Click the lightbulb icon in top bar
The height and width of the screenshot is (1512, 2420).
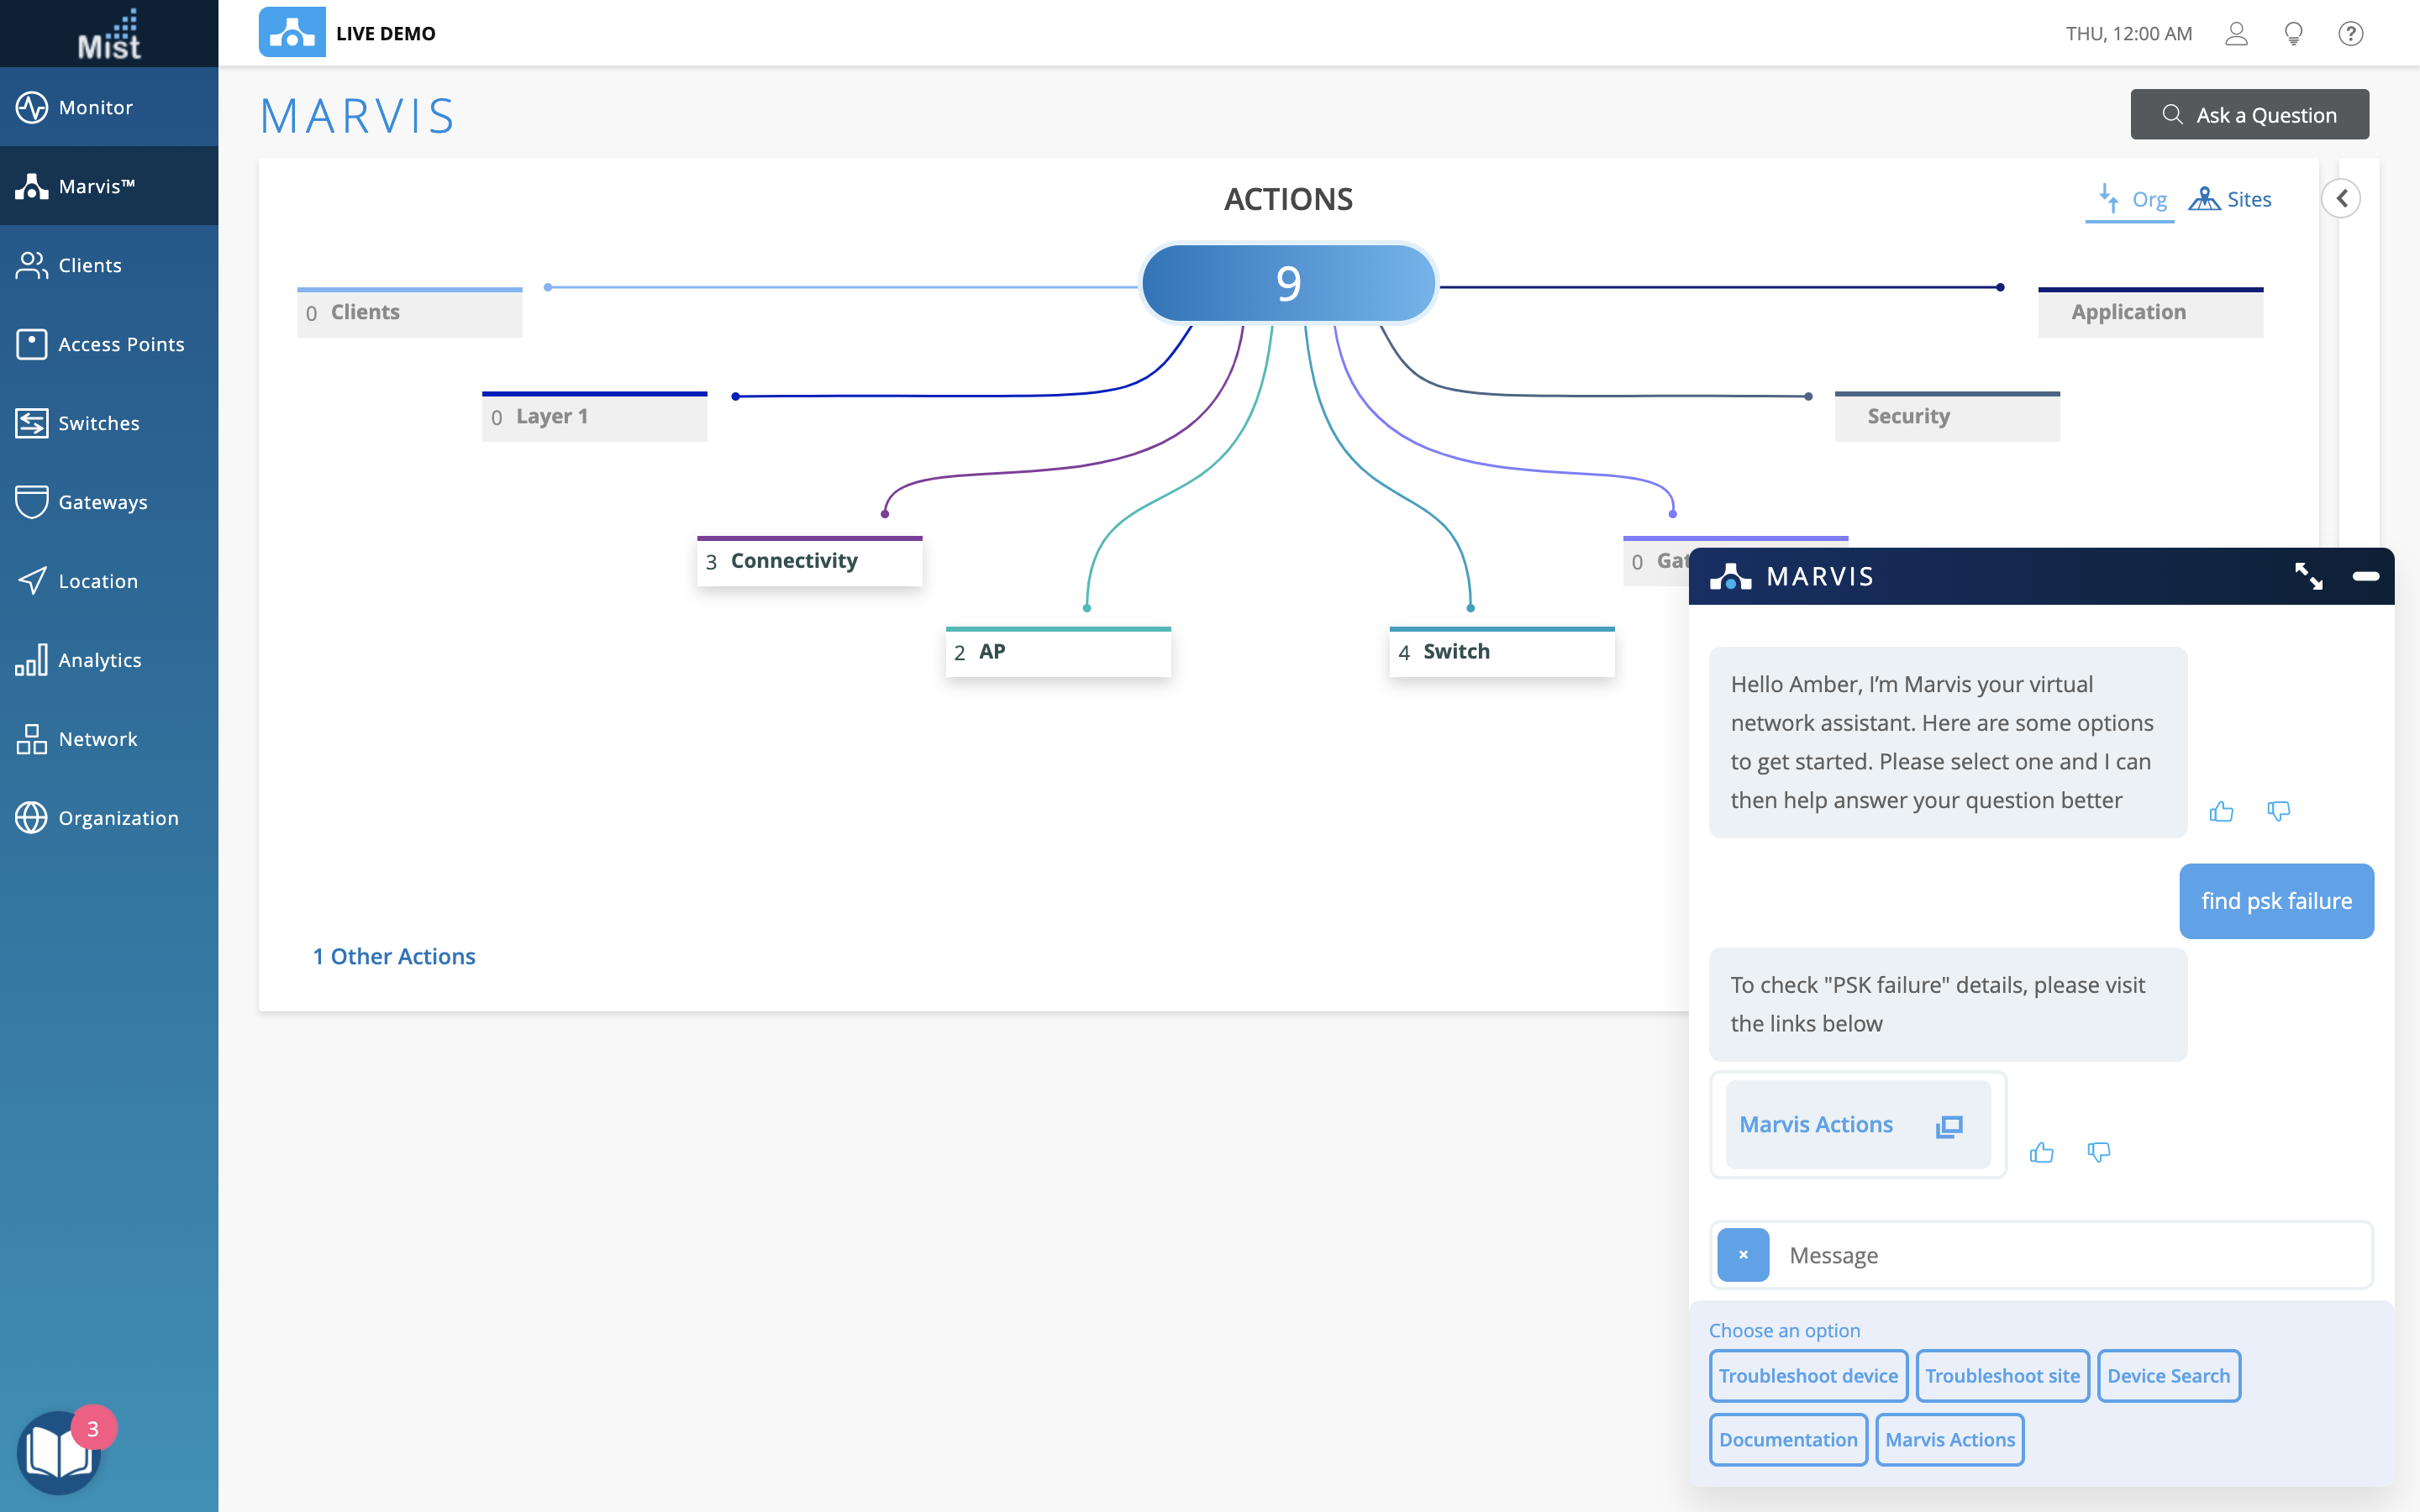point(2294,34)
